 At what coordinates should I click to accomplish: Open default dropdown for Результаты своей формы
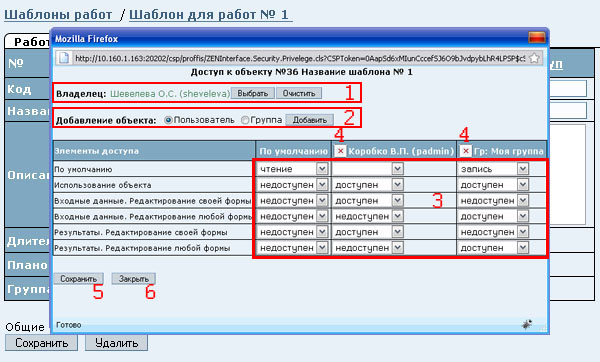point(293,232)
